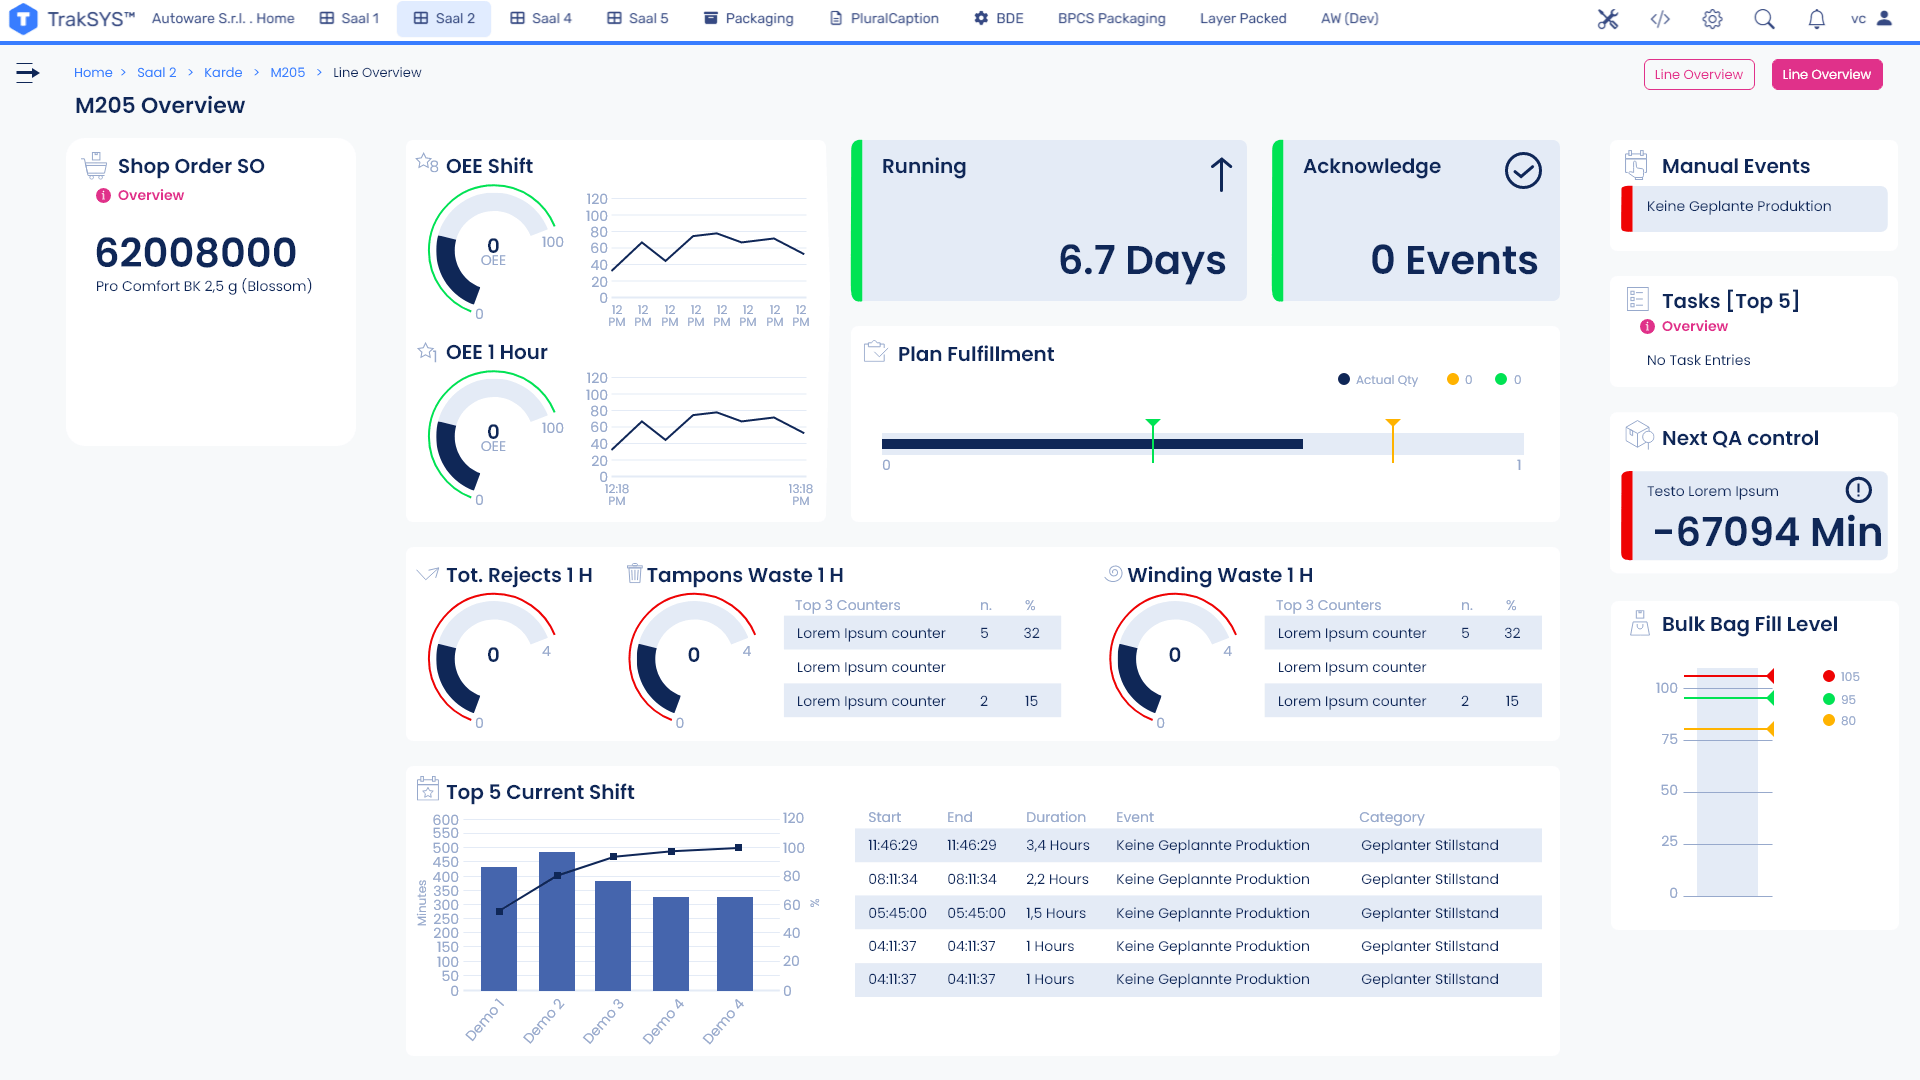Click the search magnifier icon
The width and height of the screenshot is (1920, 1080).
1764,19
